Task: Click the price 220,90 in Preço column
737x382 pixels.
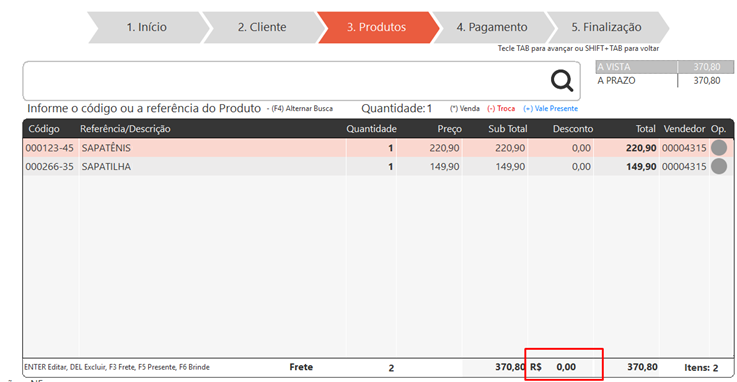Action: click(444, 148)
